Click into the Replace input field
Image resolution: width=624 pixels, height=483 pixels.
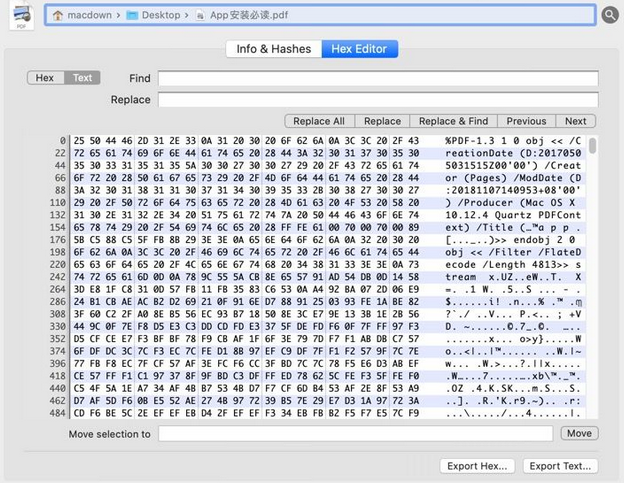click(378, 99)
